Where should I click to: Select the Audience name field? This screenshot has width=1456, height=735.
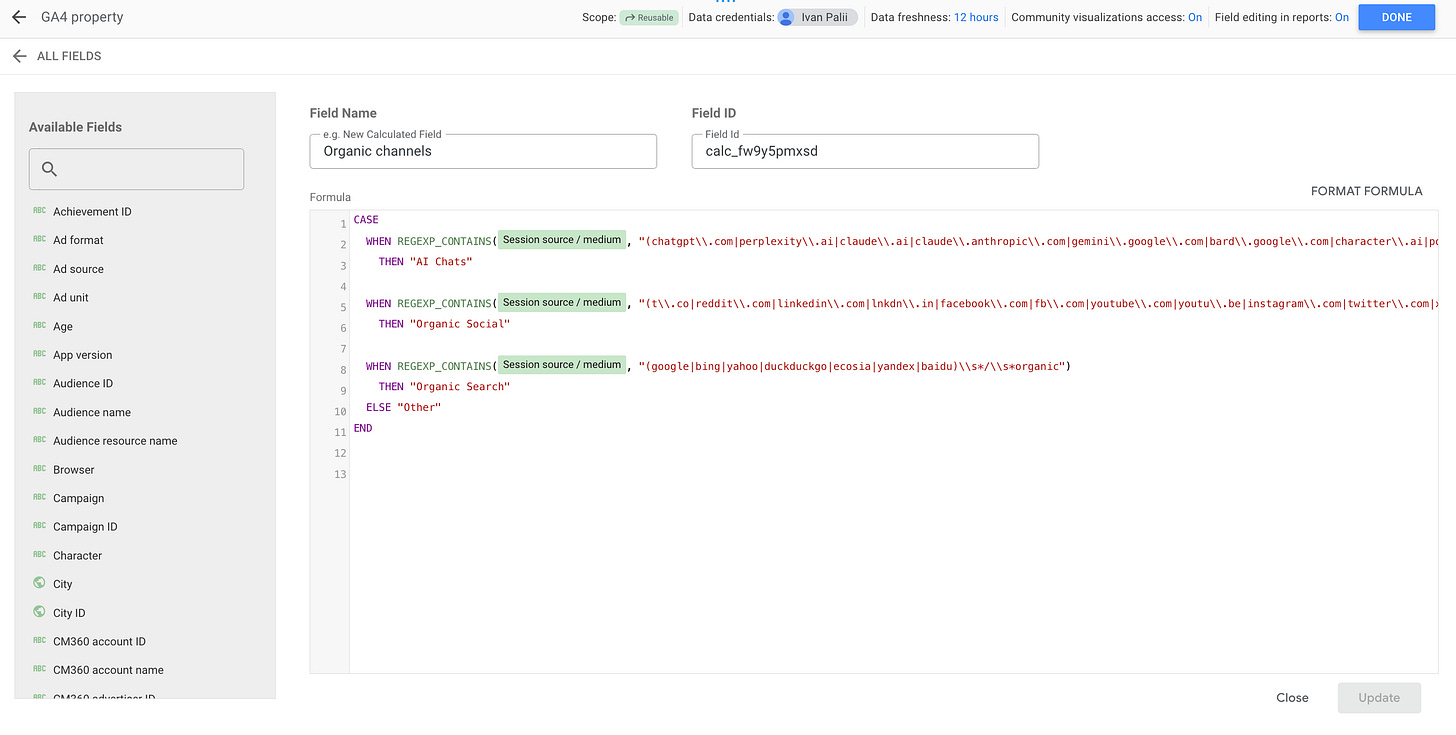pos(92,412)
